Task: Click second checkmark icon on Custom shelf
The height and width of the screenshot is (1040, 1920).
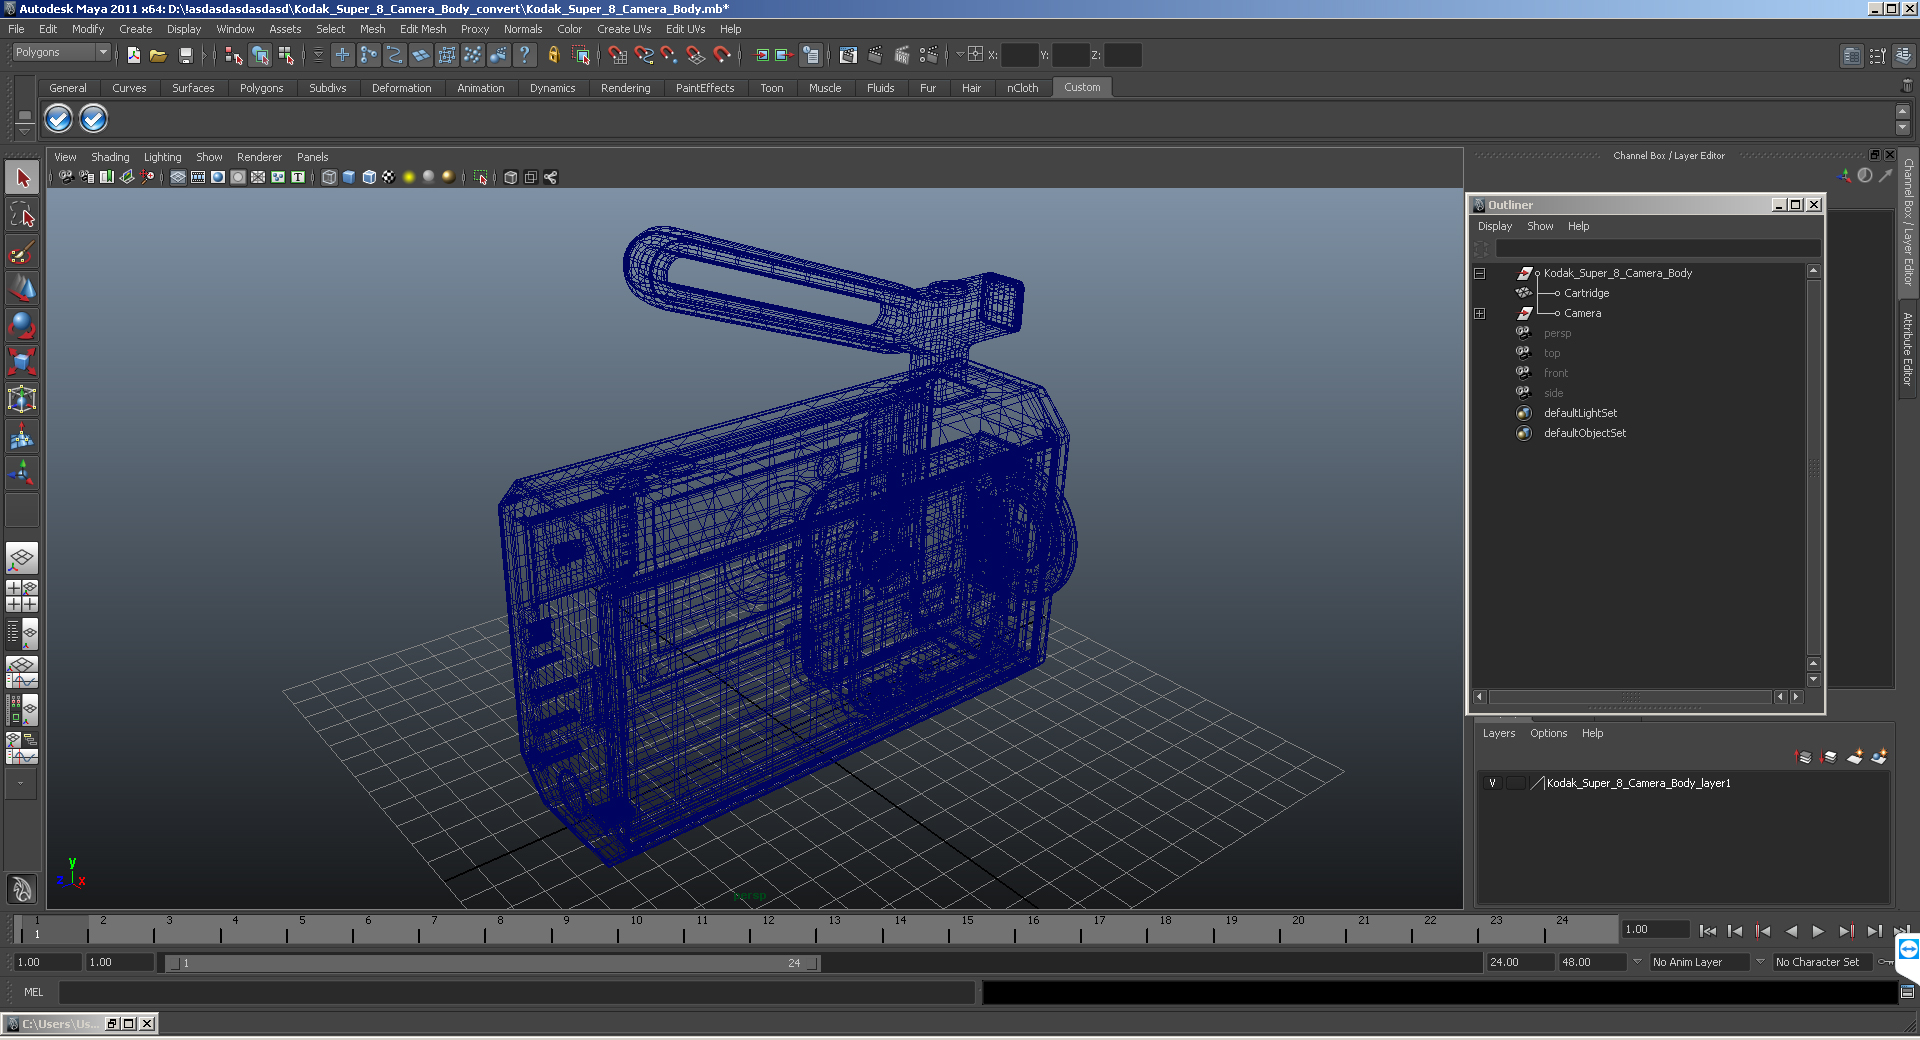Action: tap(93, 119)
